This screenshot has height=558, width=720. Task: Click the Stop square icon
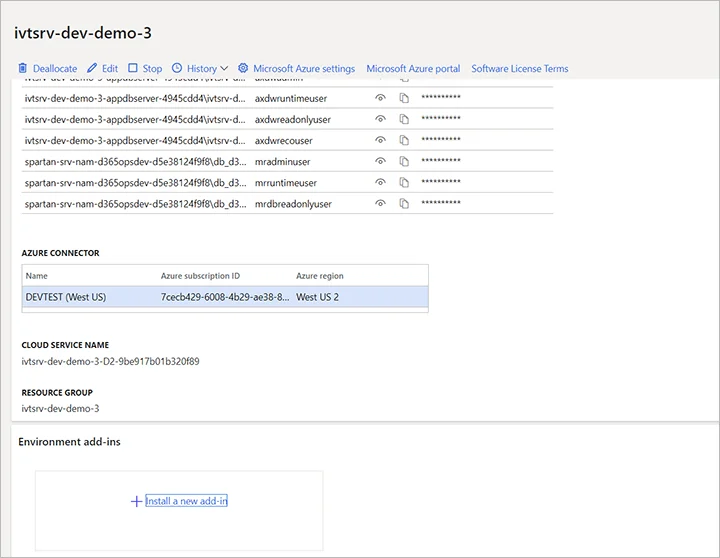tap(133, 68)
